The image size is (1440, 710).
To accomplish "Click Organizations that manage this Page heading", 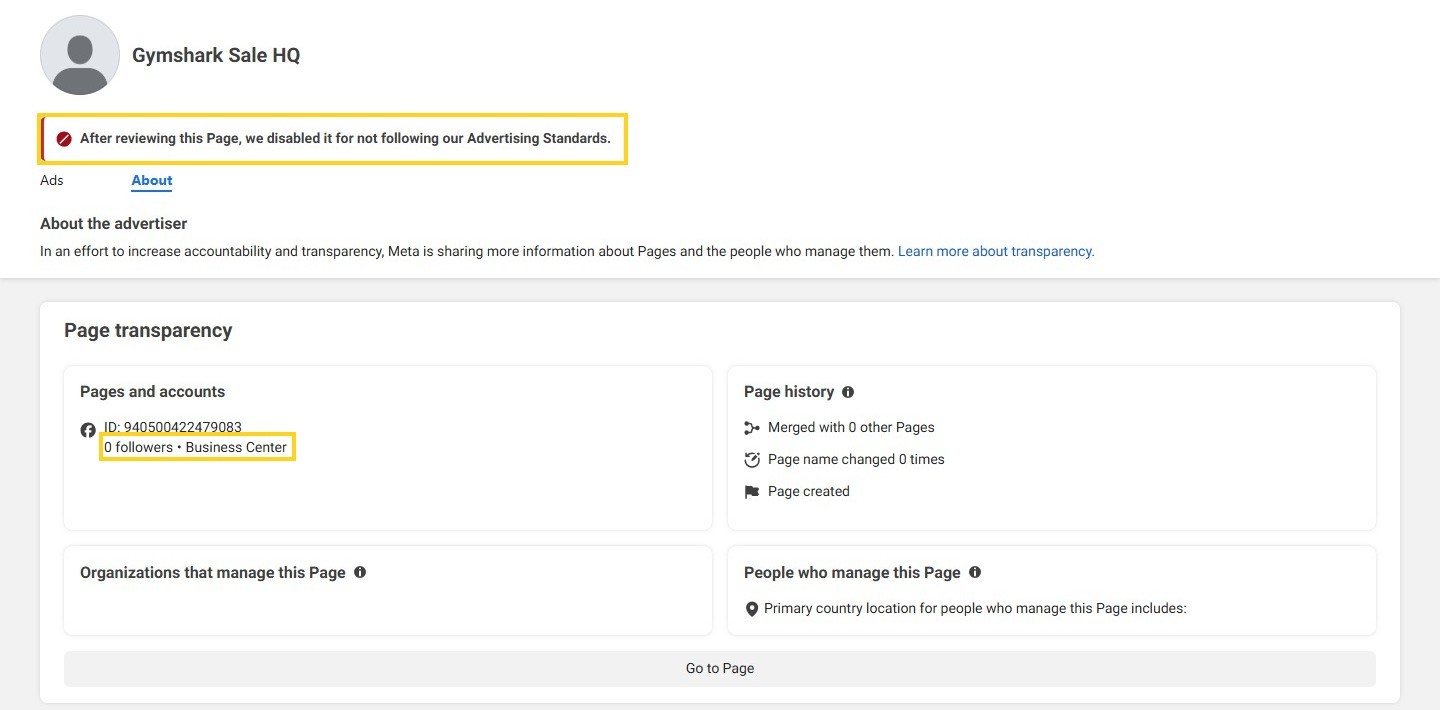I will point(213,573).
